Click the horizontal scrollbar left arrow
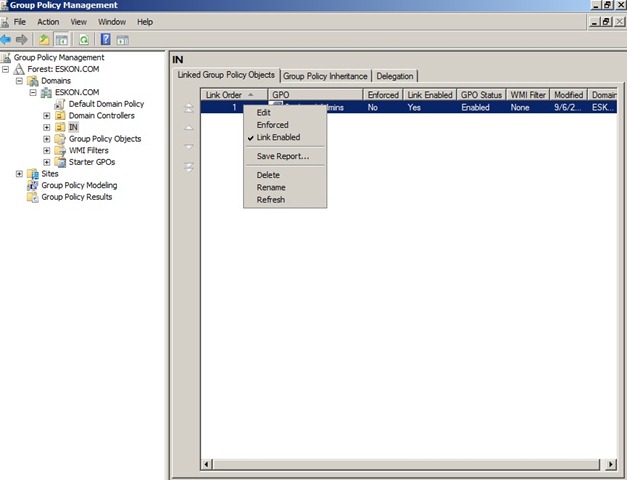Viewport: 627px width, 480px height. [207, 464]
